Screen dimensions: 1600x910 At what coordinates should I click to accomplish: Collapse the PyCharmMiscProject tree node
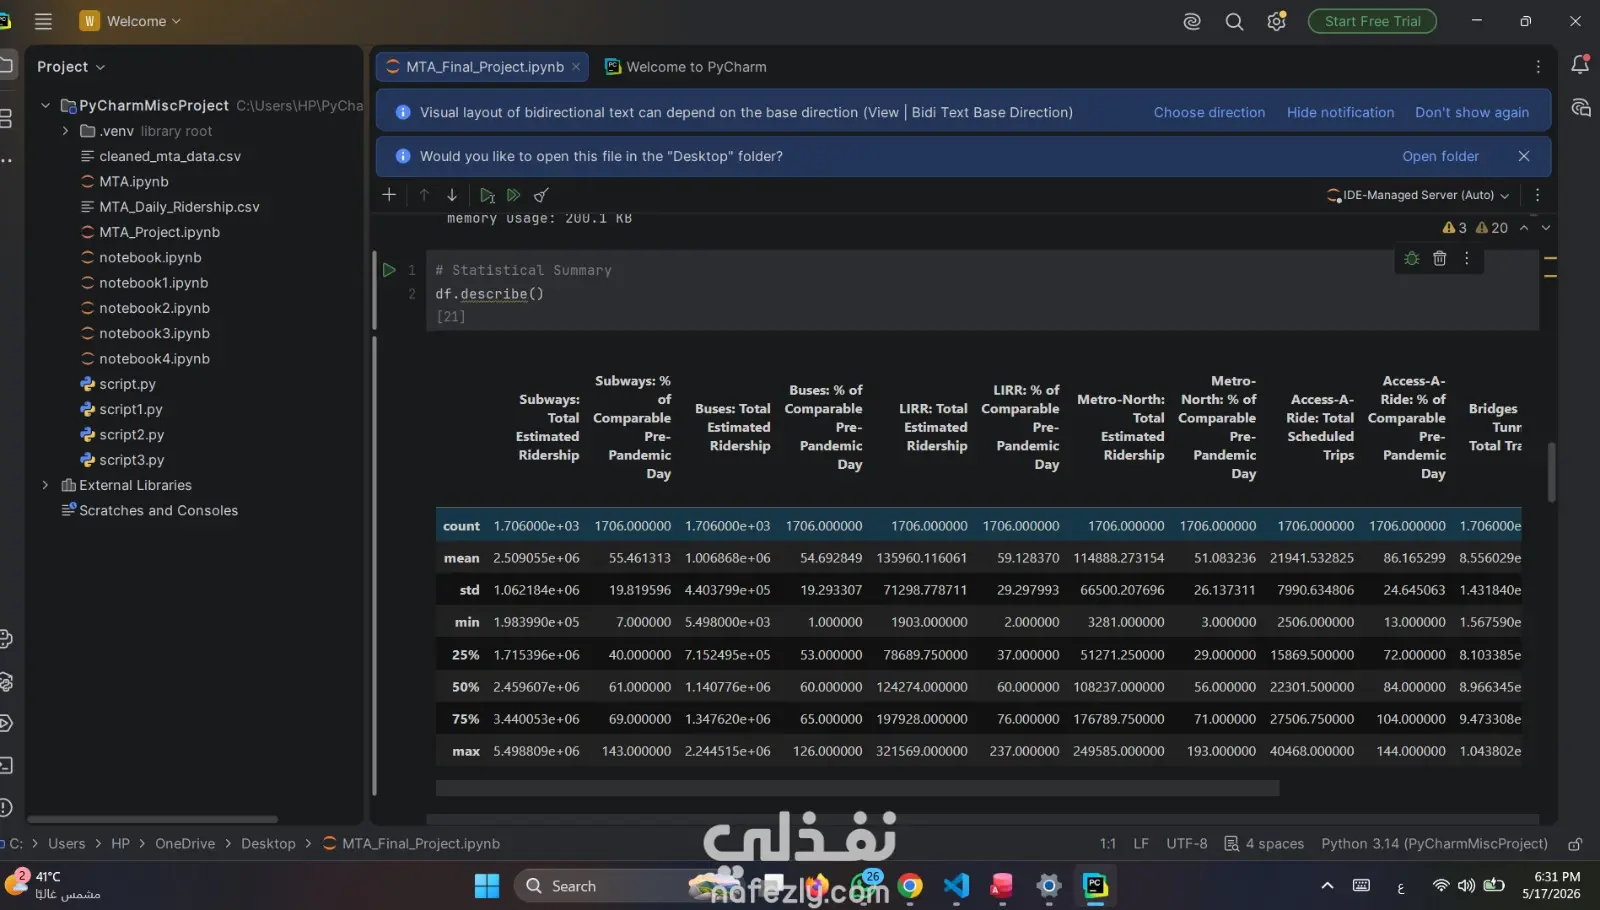tap(45, 105)
